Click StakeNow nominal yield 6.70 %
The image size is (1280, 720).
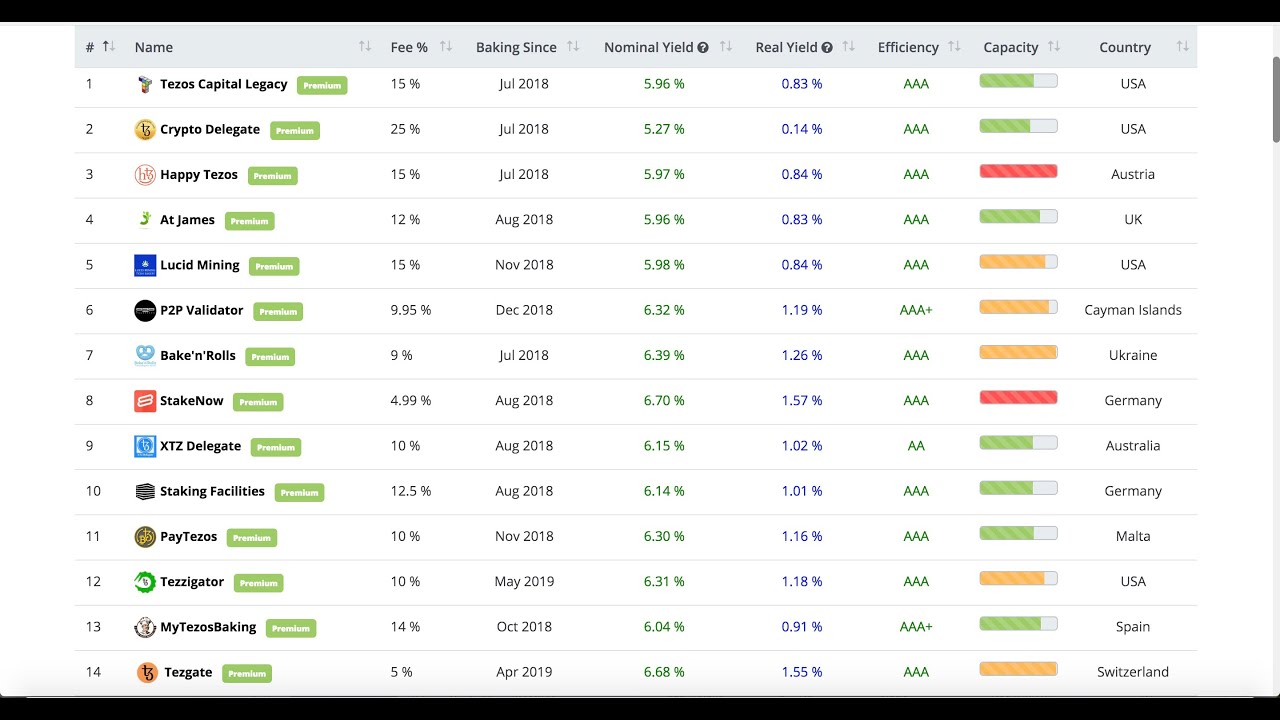coord(664,401)
